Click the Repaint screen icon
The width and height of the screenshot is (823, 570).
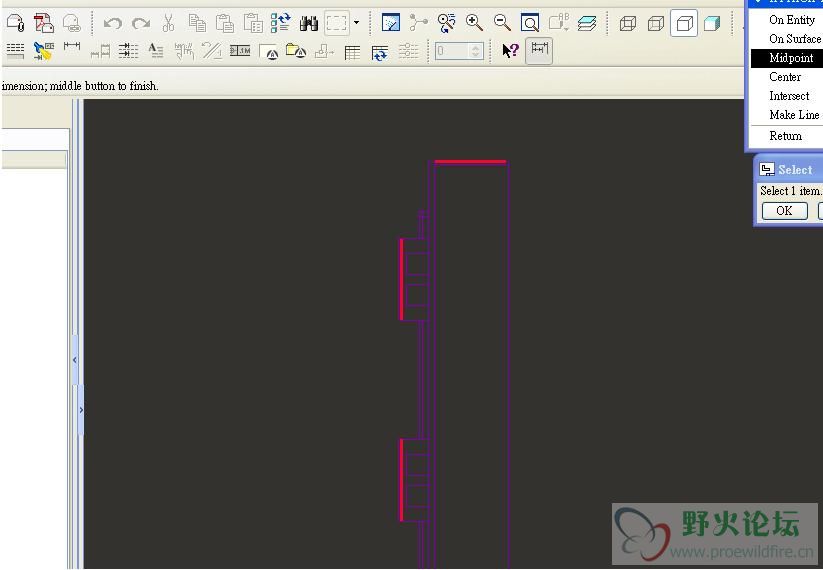click(391, 23)
